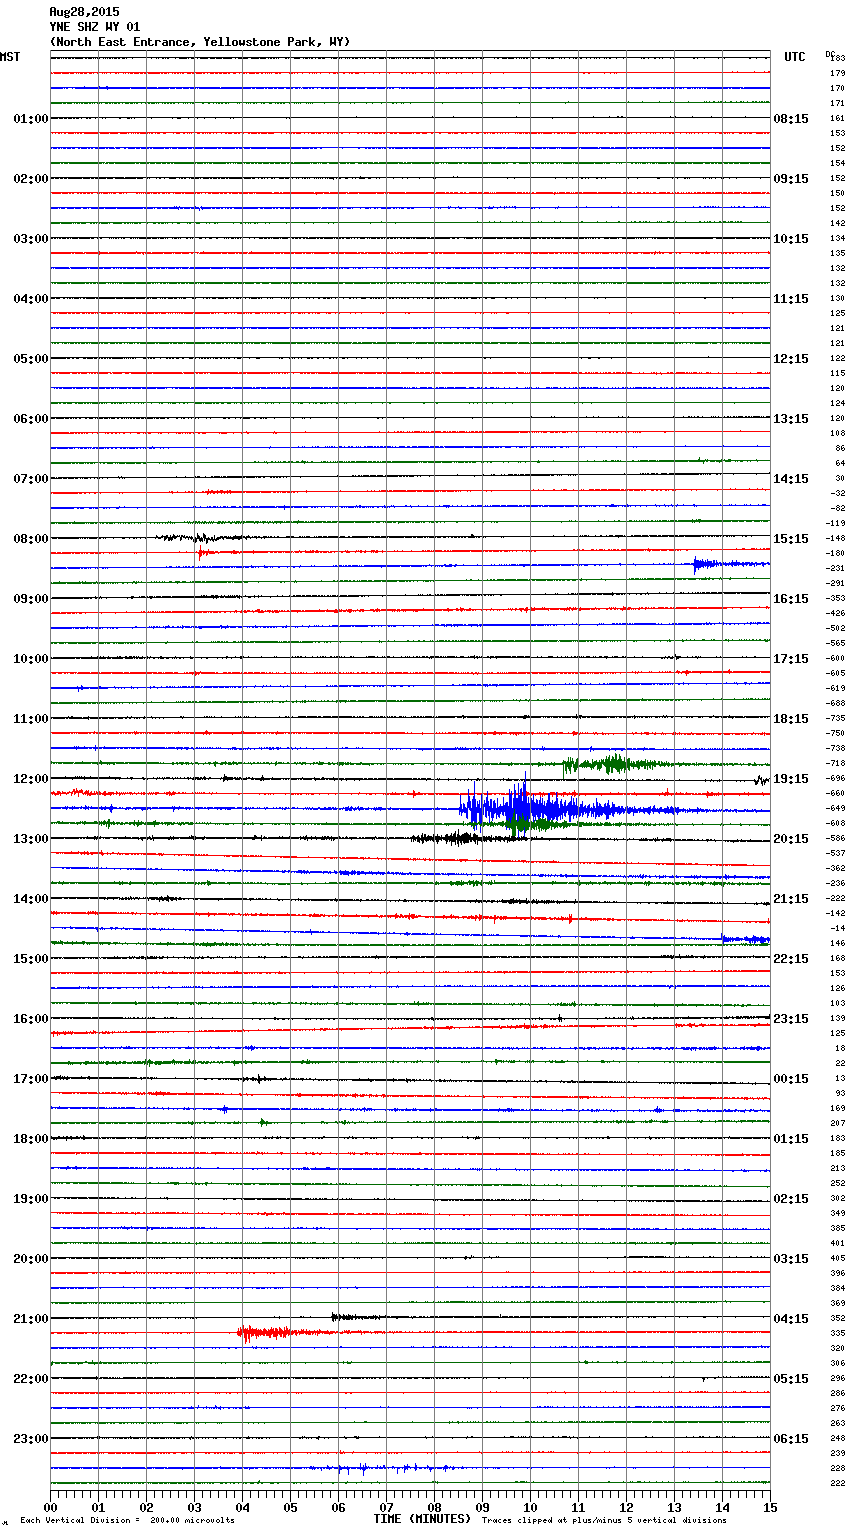The image size is (850, 1534).
Task: Select the 00:15 UTC time label
Action: pyautogui.click(x=791, y=1079)
